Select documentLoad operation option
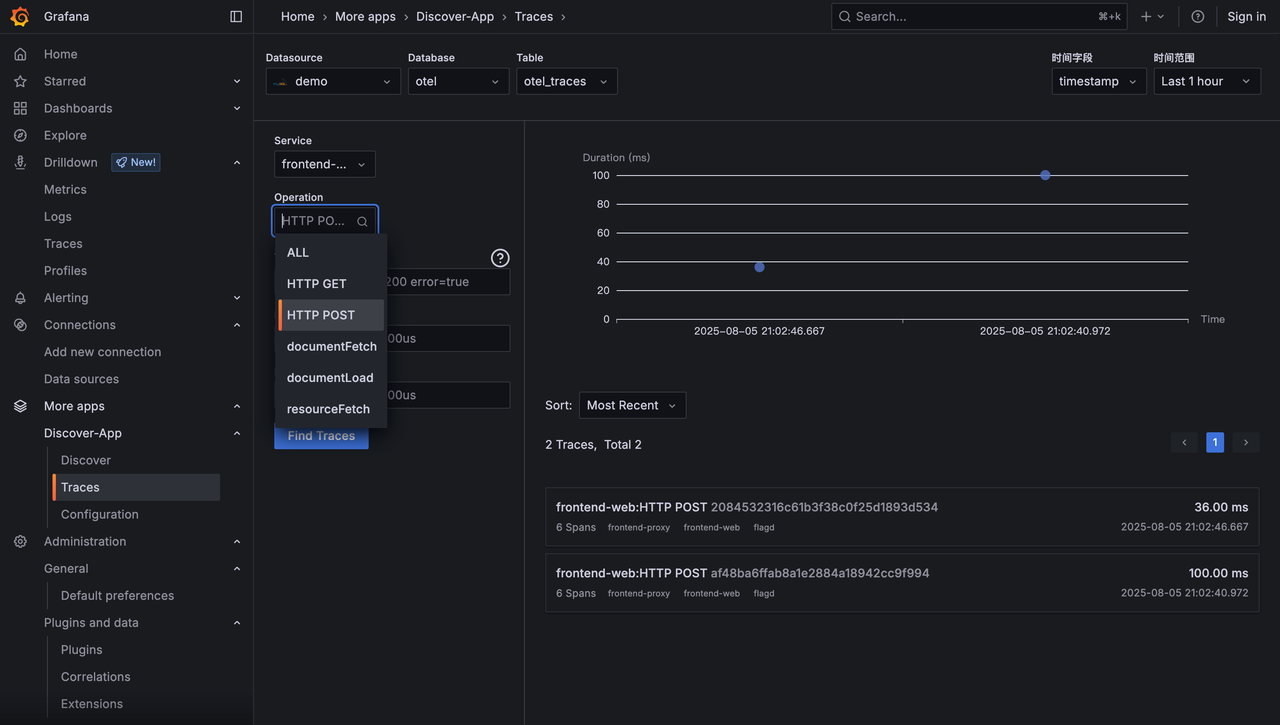The height and width of the screenshot is (725, 1280). pyautogui.click(x=331, y=378)
